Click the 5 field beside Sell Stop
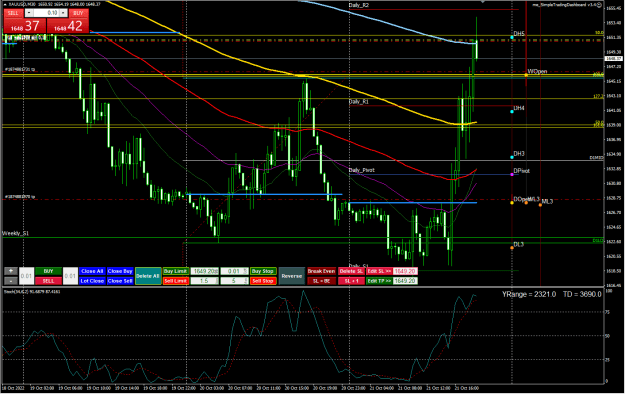The image size is (625, 394). [234, 281]
